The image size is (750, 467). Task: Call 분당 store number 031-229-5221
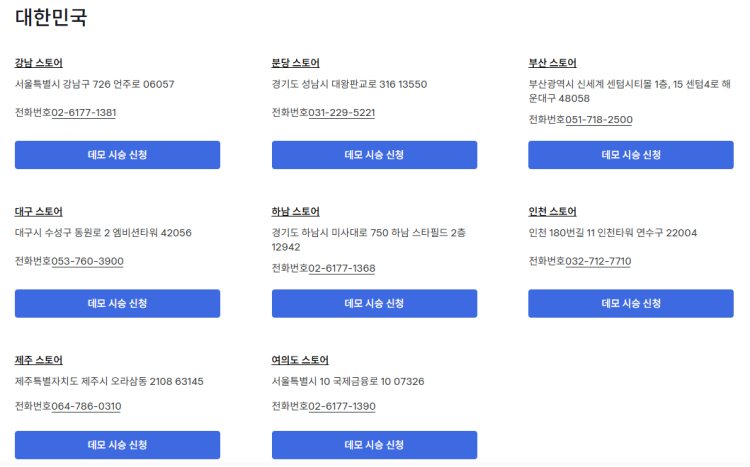tap(342, 113)
